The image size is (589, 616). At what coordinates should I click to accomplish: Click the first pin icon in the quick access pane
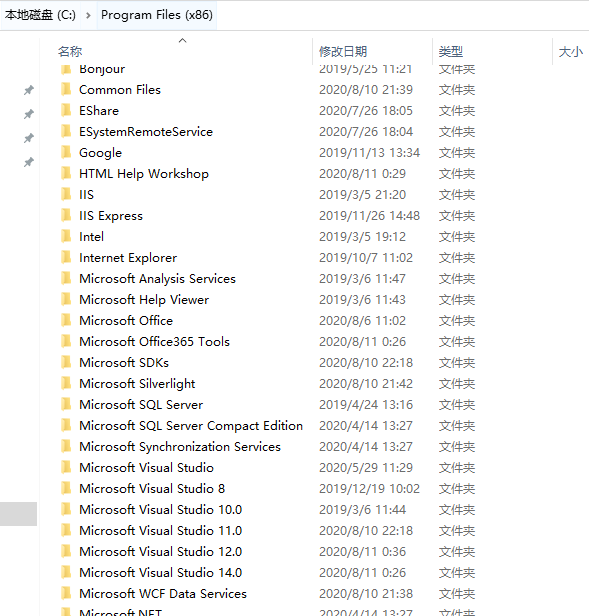point(29,90)
